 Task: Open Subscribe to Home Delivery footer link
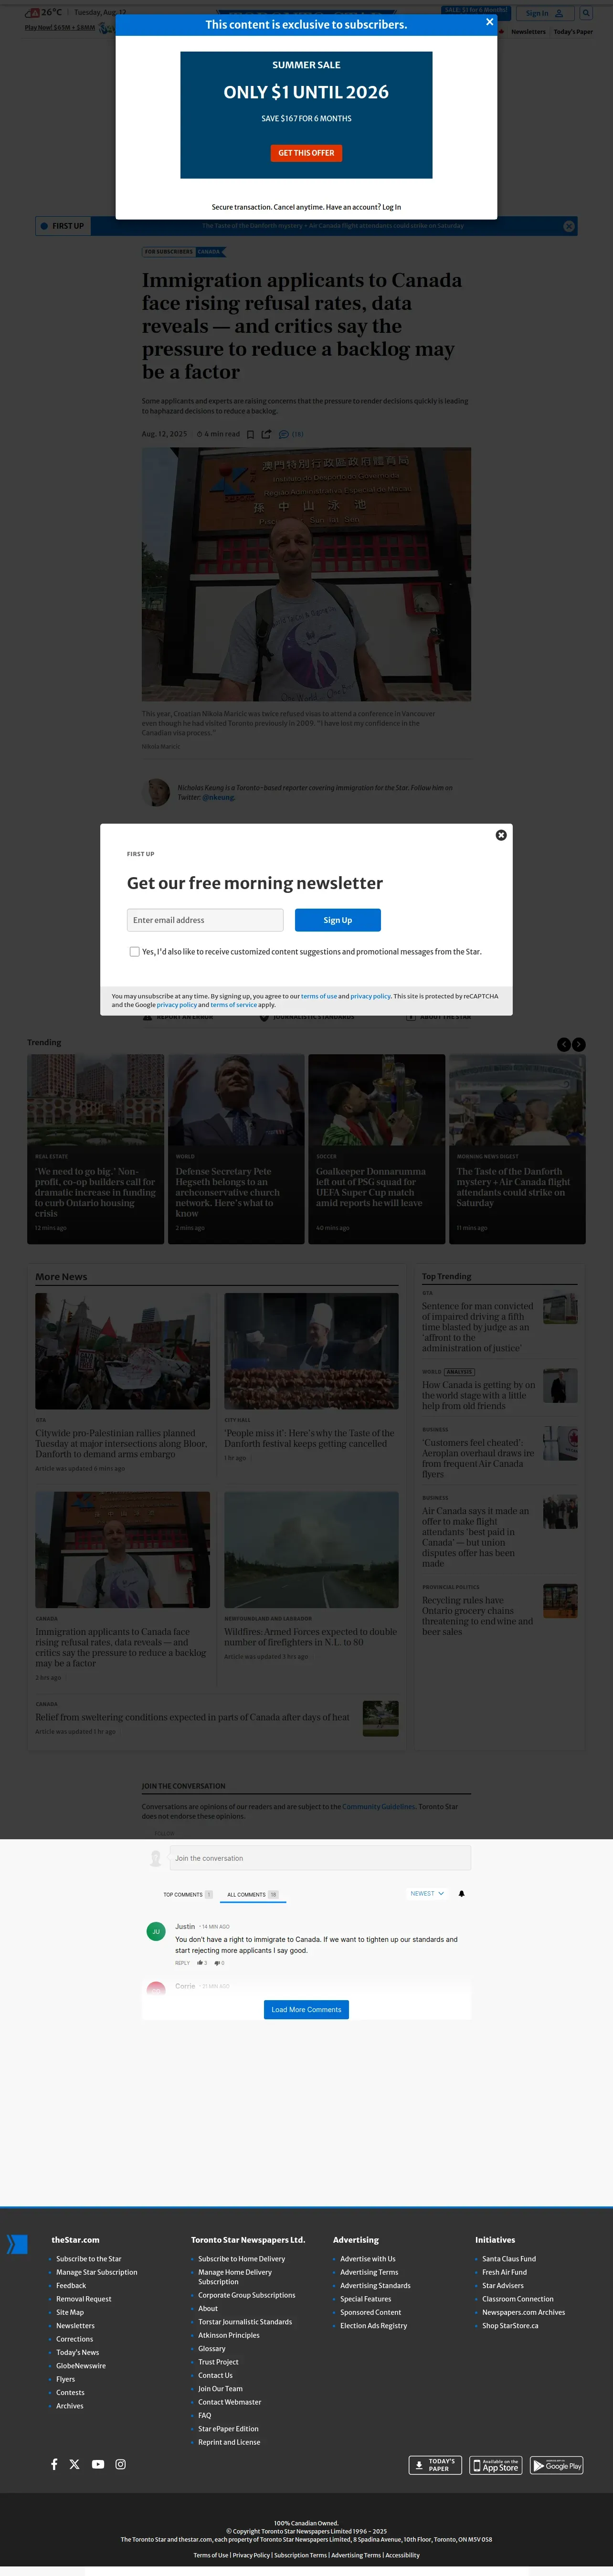[241, 2259]
